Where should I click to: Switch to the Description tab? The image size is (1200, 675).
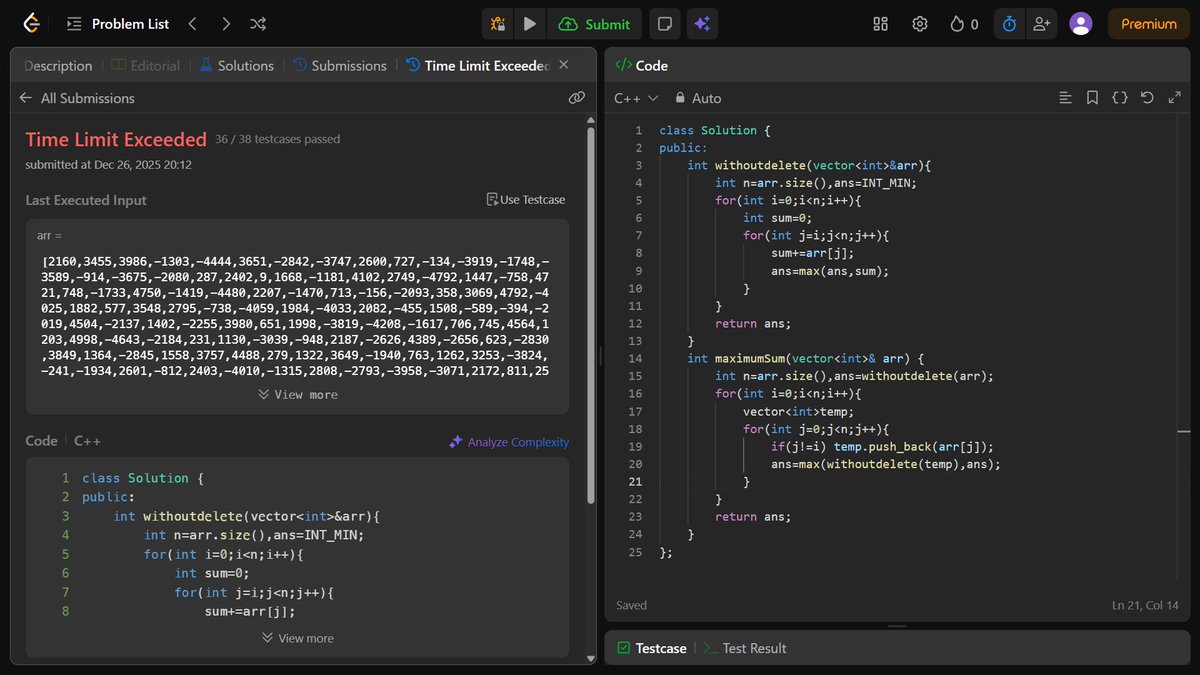[58, 66]
